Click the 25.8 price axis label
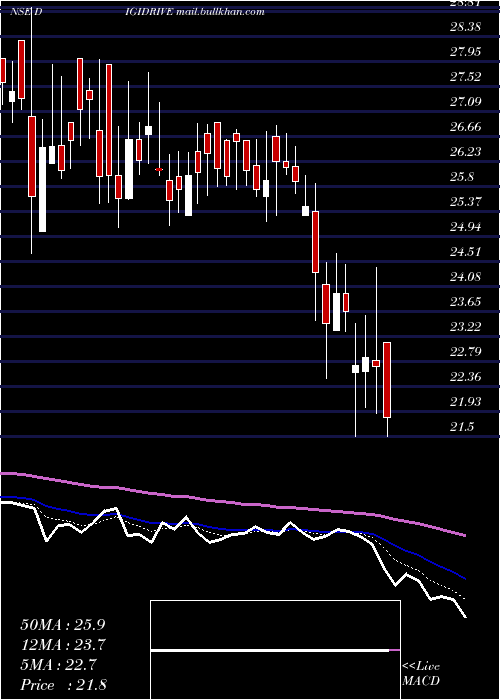500x700 pixels. click(x=462, y=177)
